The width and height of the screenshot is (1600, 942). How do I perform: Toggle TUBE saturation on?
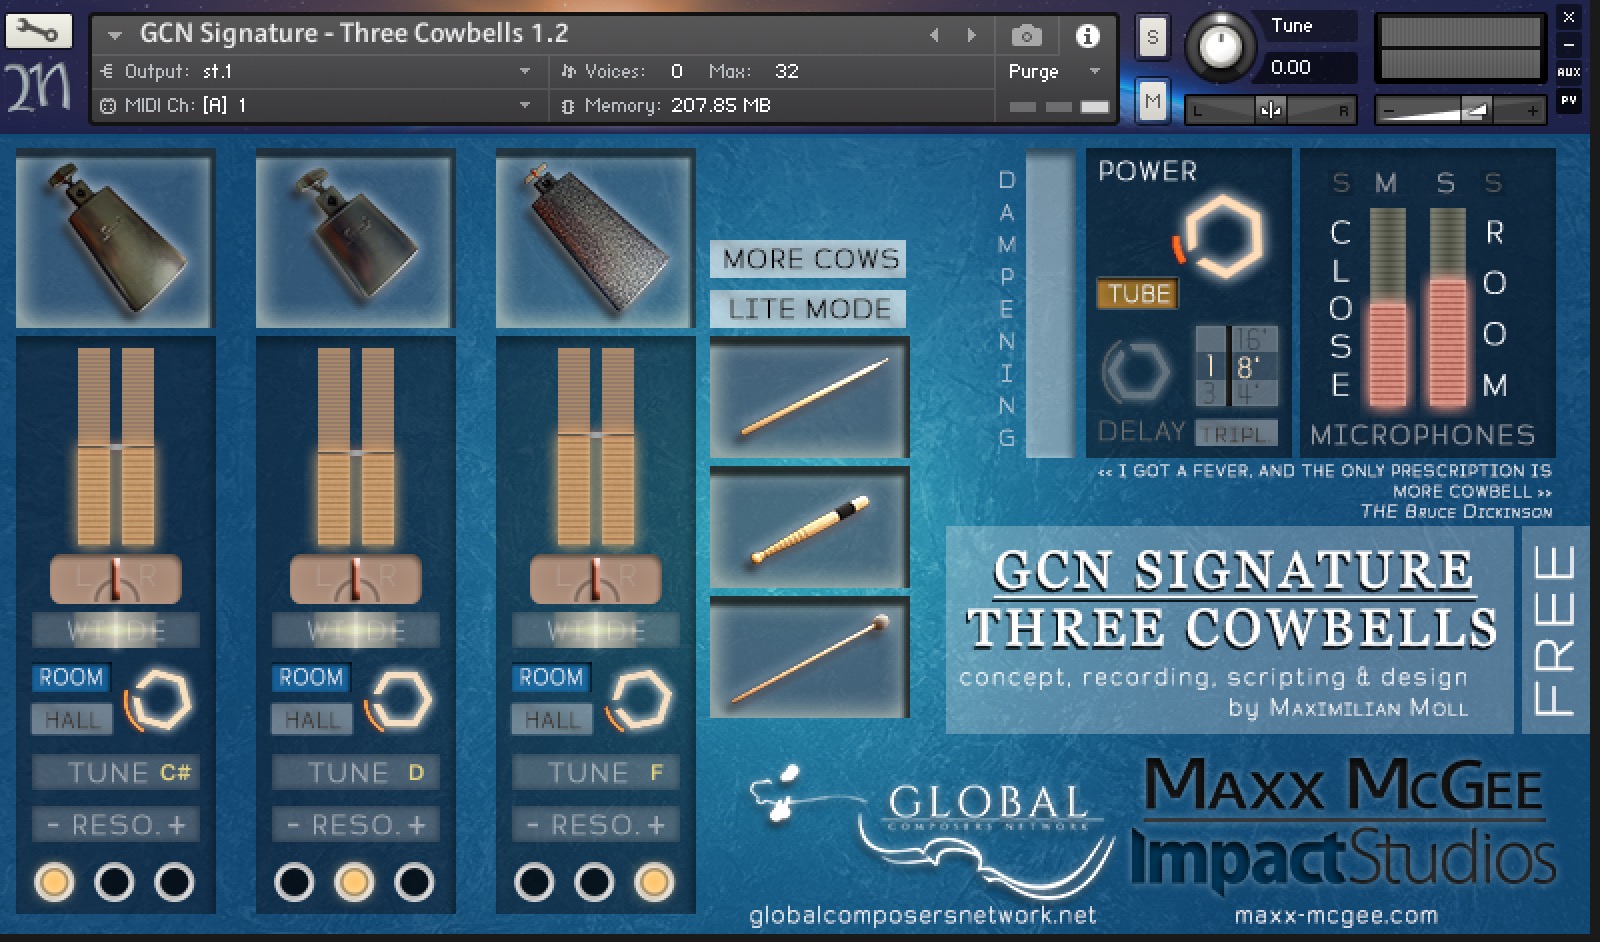tap(1138, 293)
